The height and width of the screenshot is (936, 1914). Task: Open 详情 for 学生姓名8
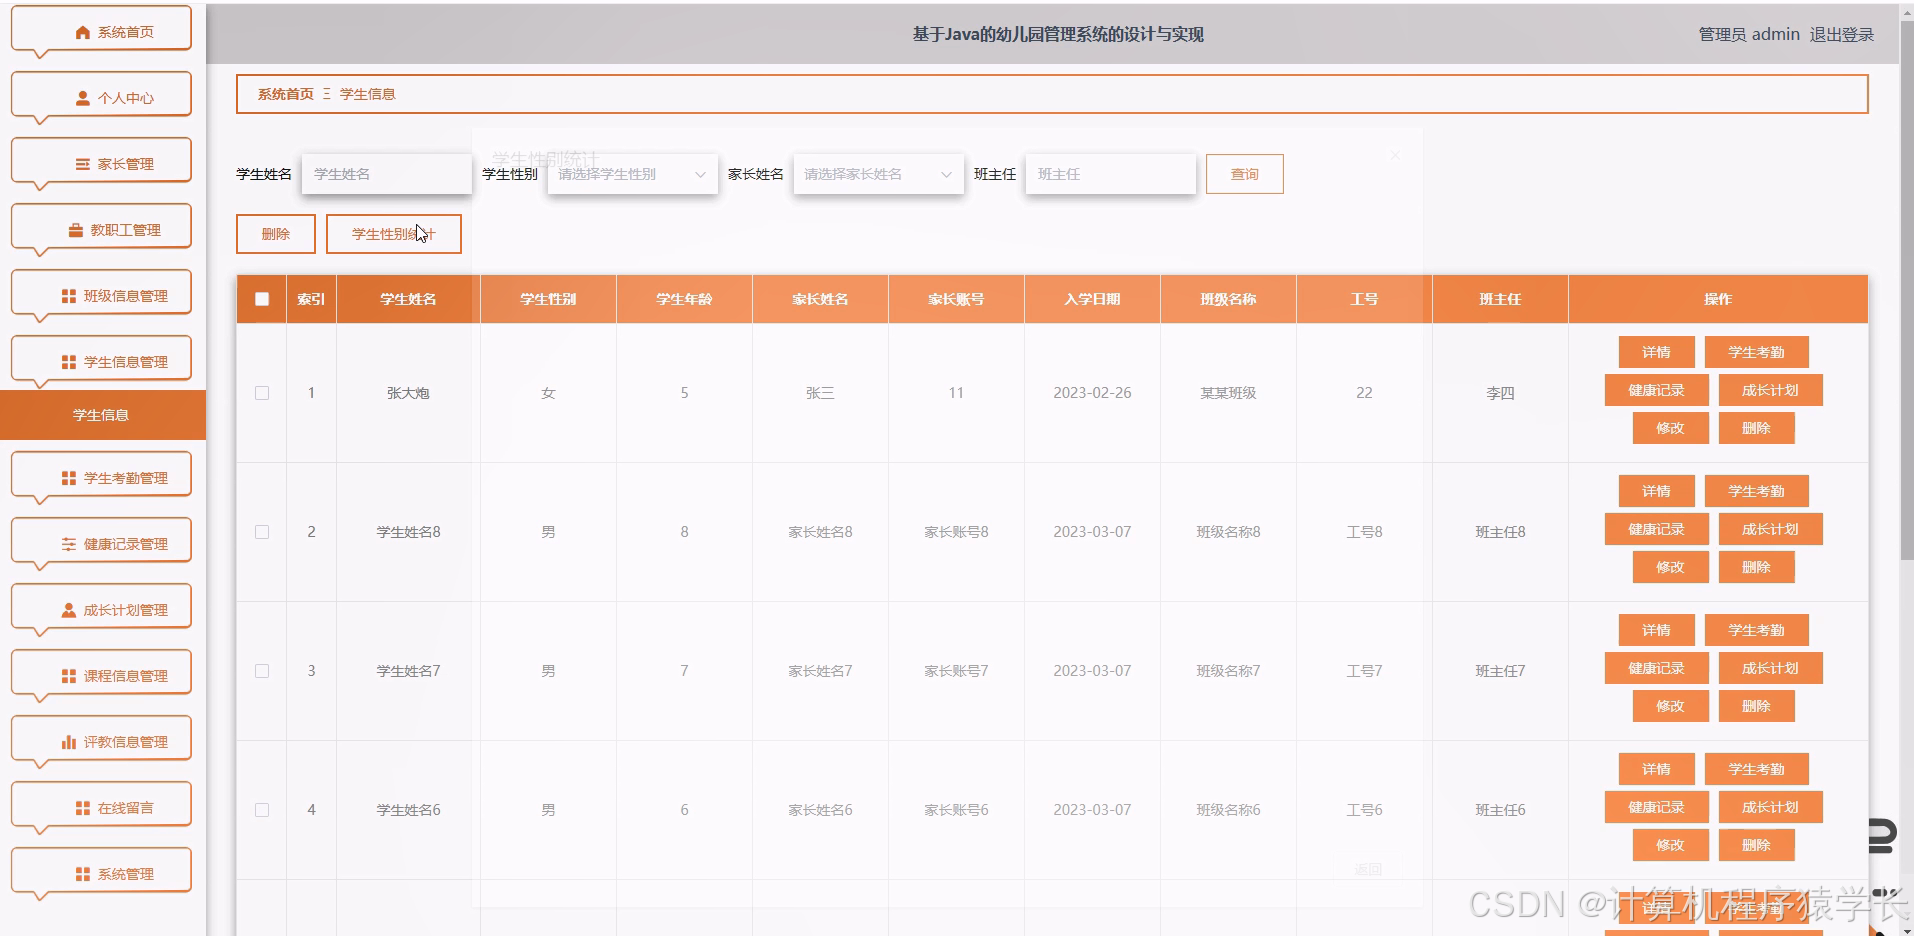click(1656, 491)
